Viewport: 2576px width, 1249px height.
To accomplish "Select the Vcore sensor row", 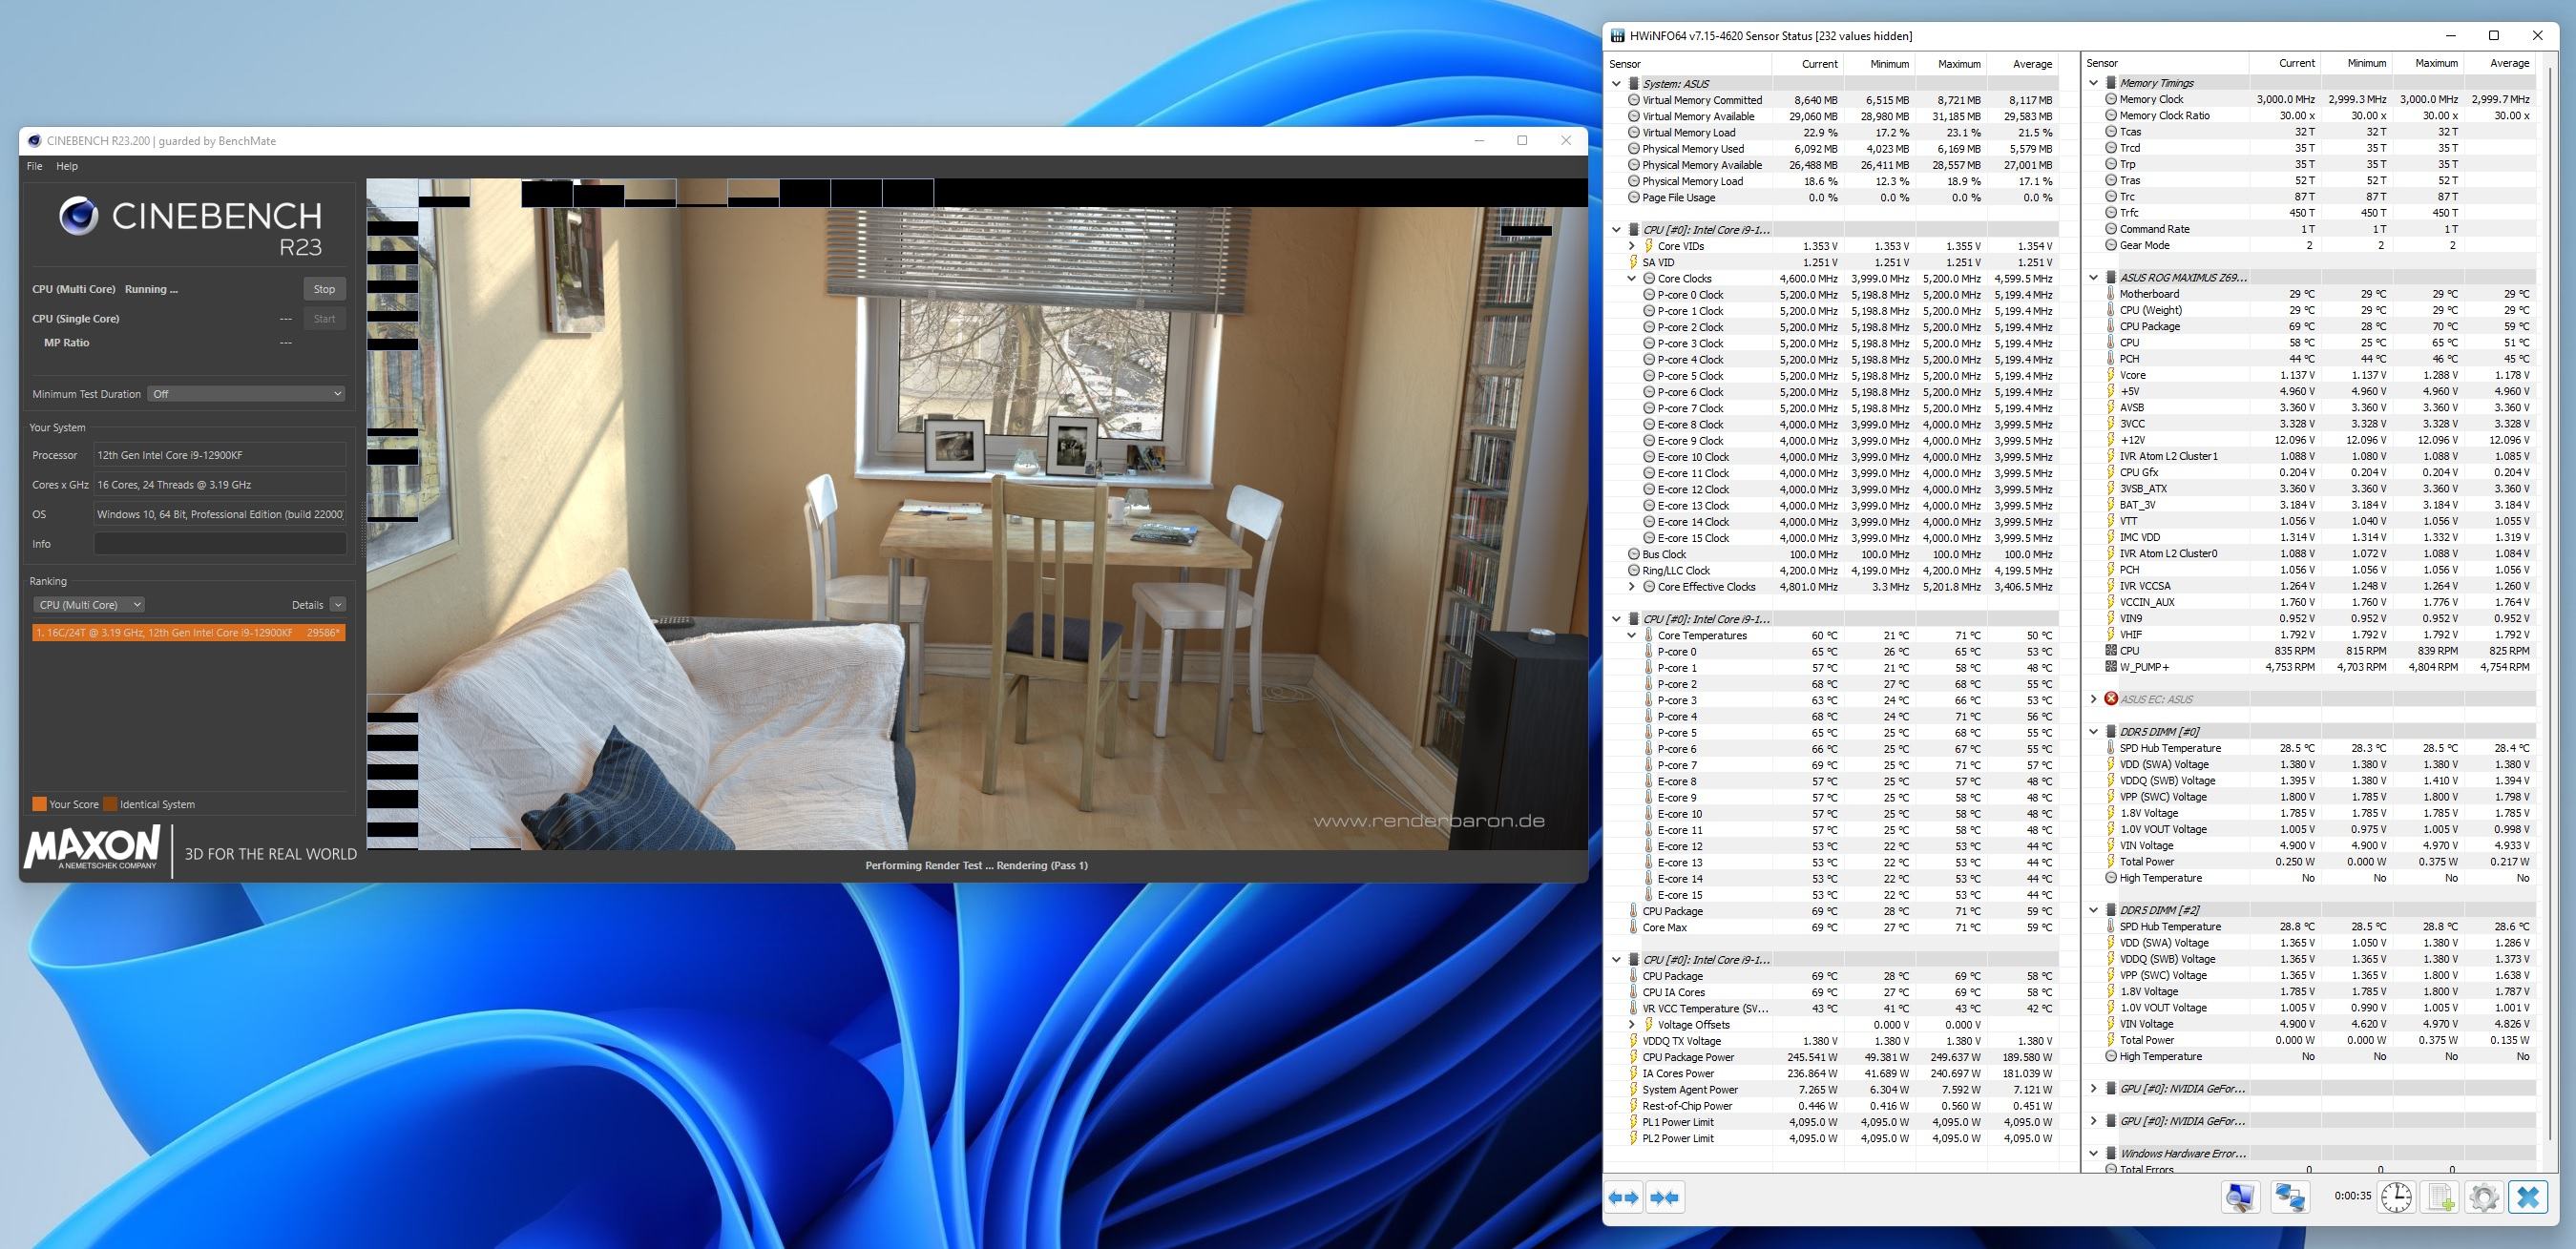I will click(2310, 375).
